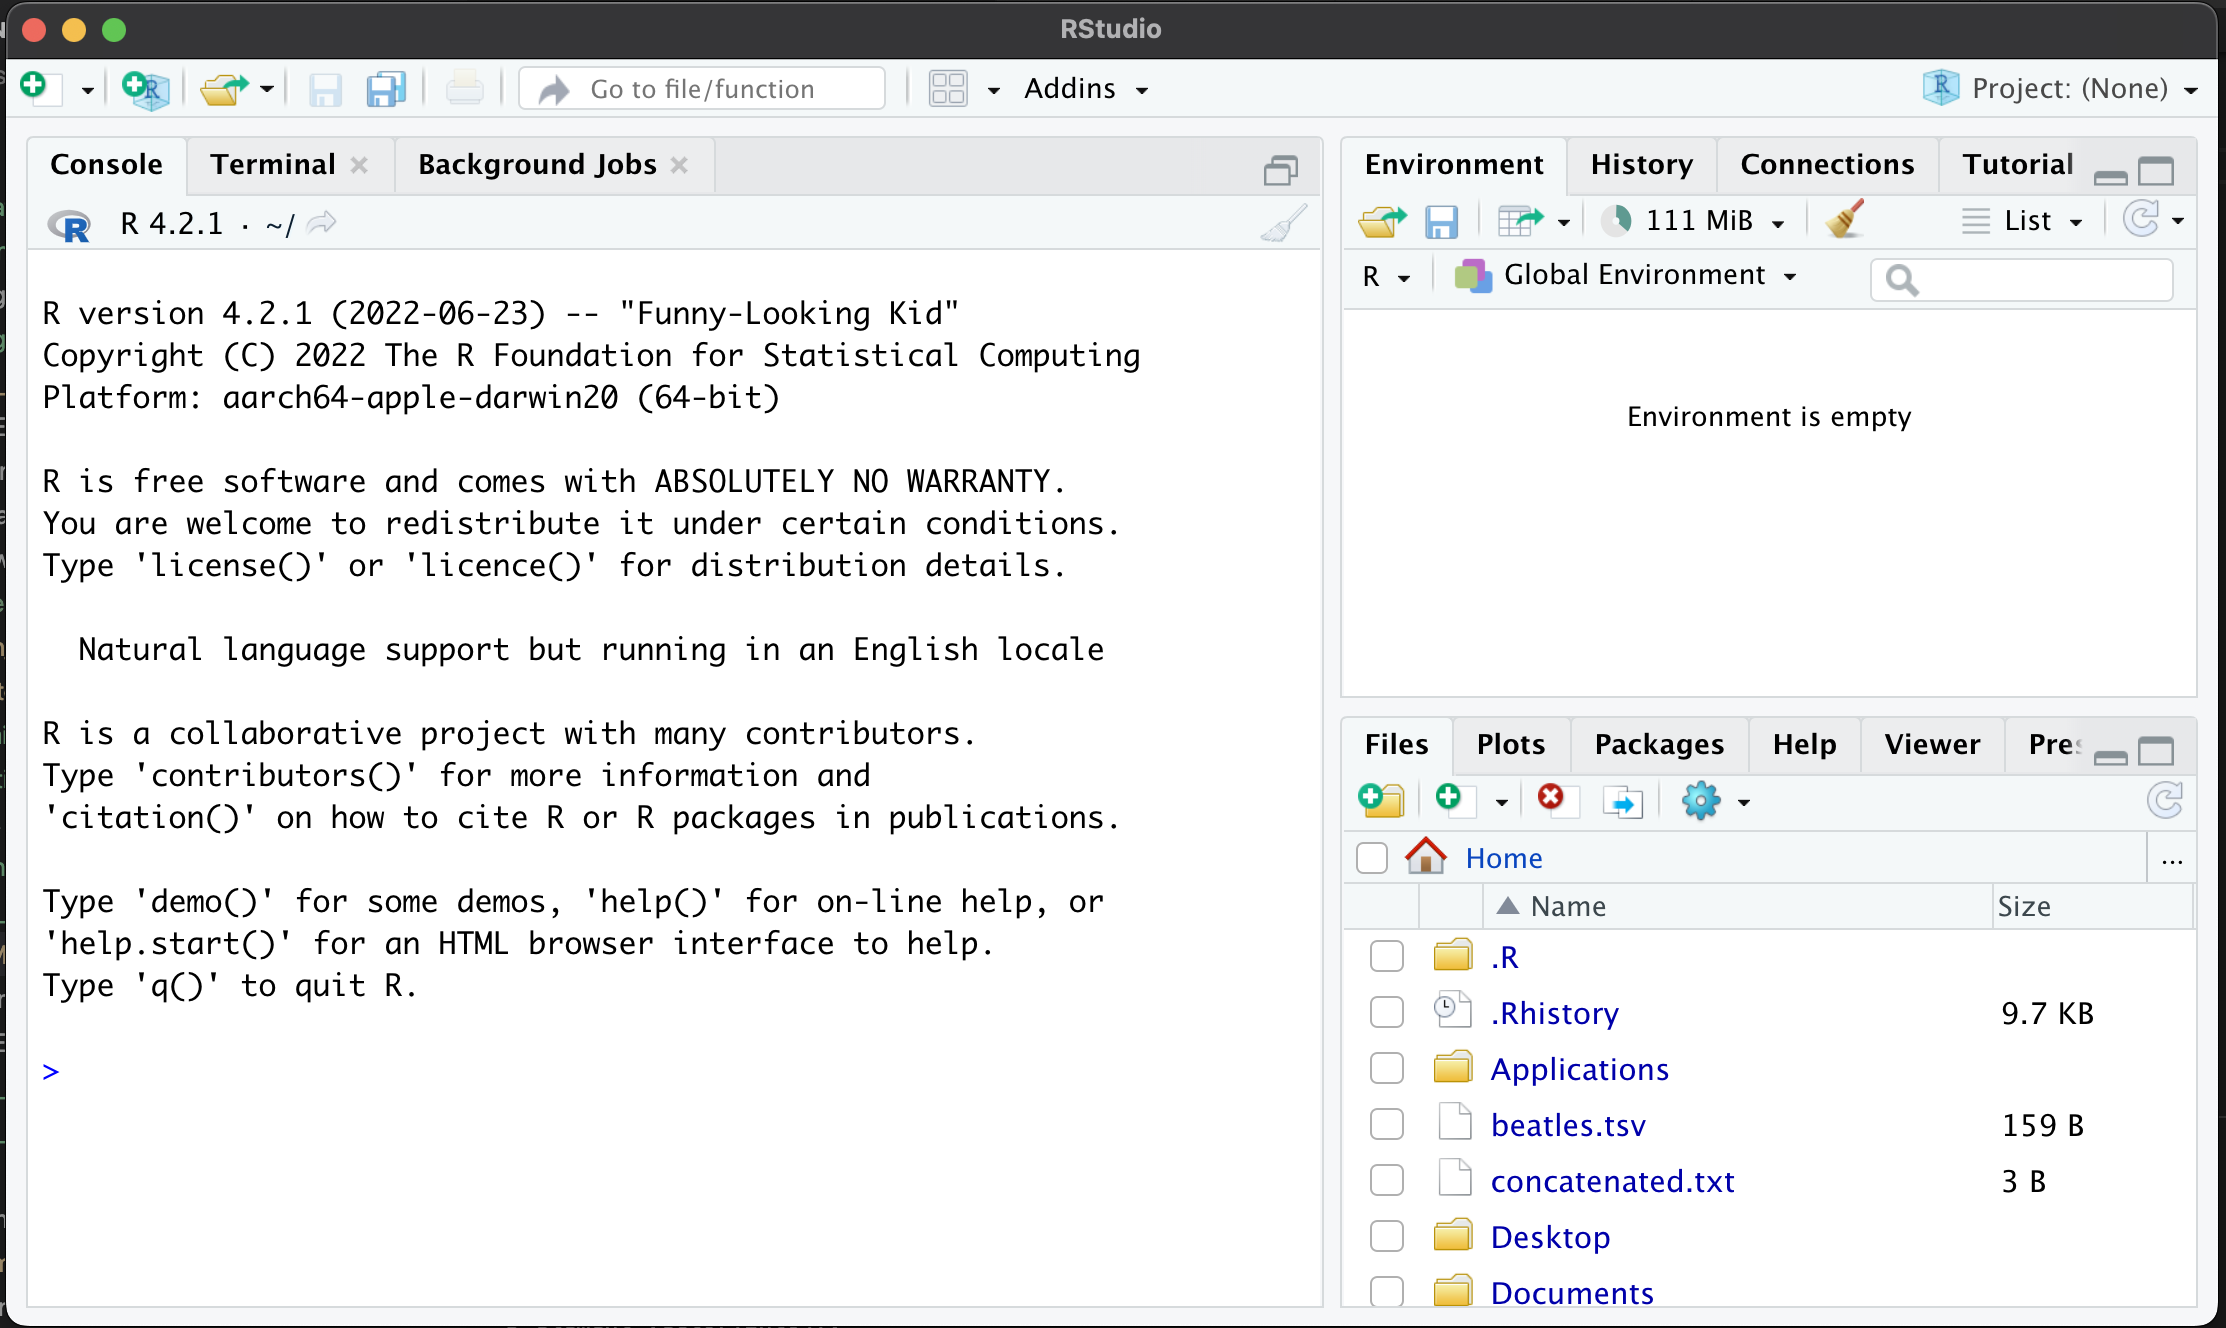Tick the checkbox next to Desktop
The width and height of the screenshot is (2226, 1328).
click(x=1386, y=1237)
